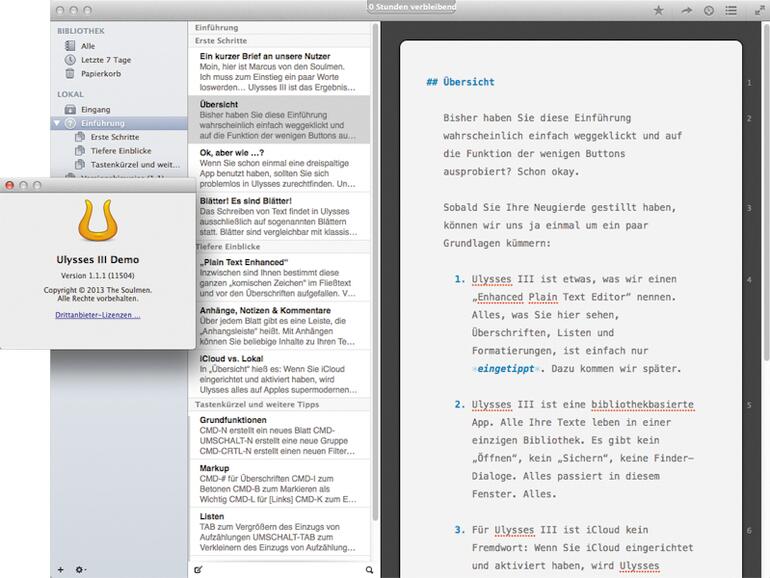Open the statistics clock icon in toolbar
The height and width of the screenshot is (578, 770).
[x=709, y=10]
